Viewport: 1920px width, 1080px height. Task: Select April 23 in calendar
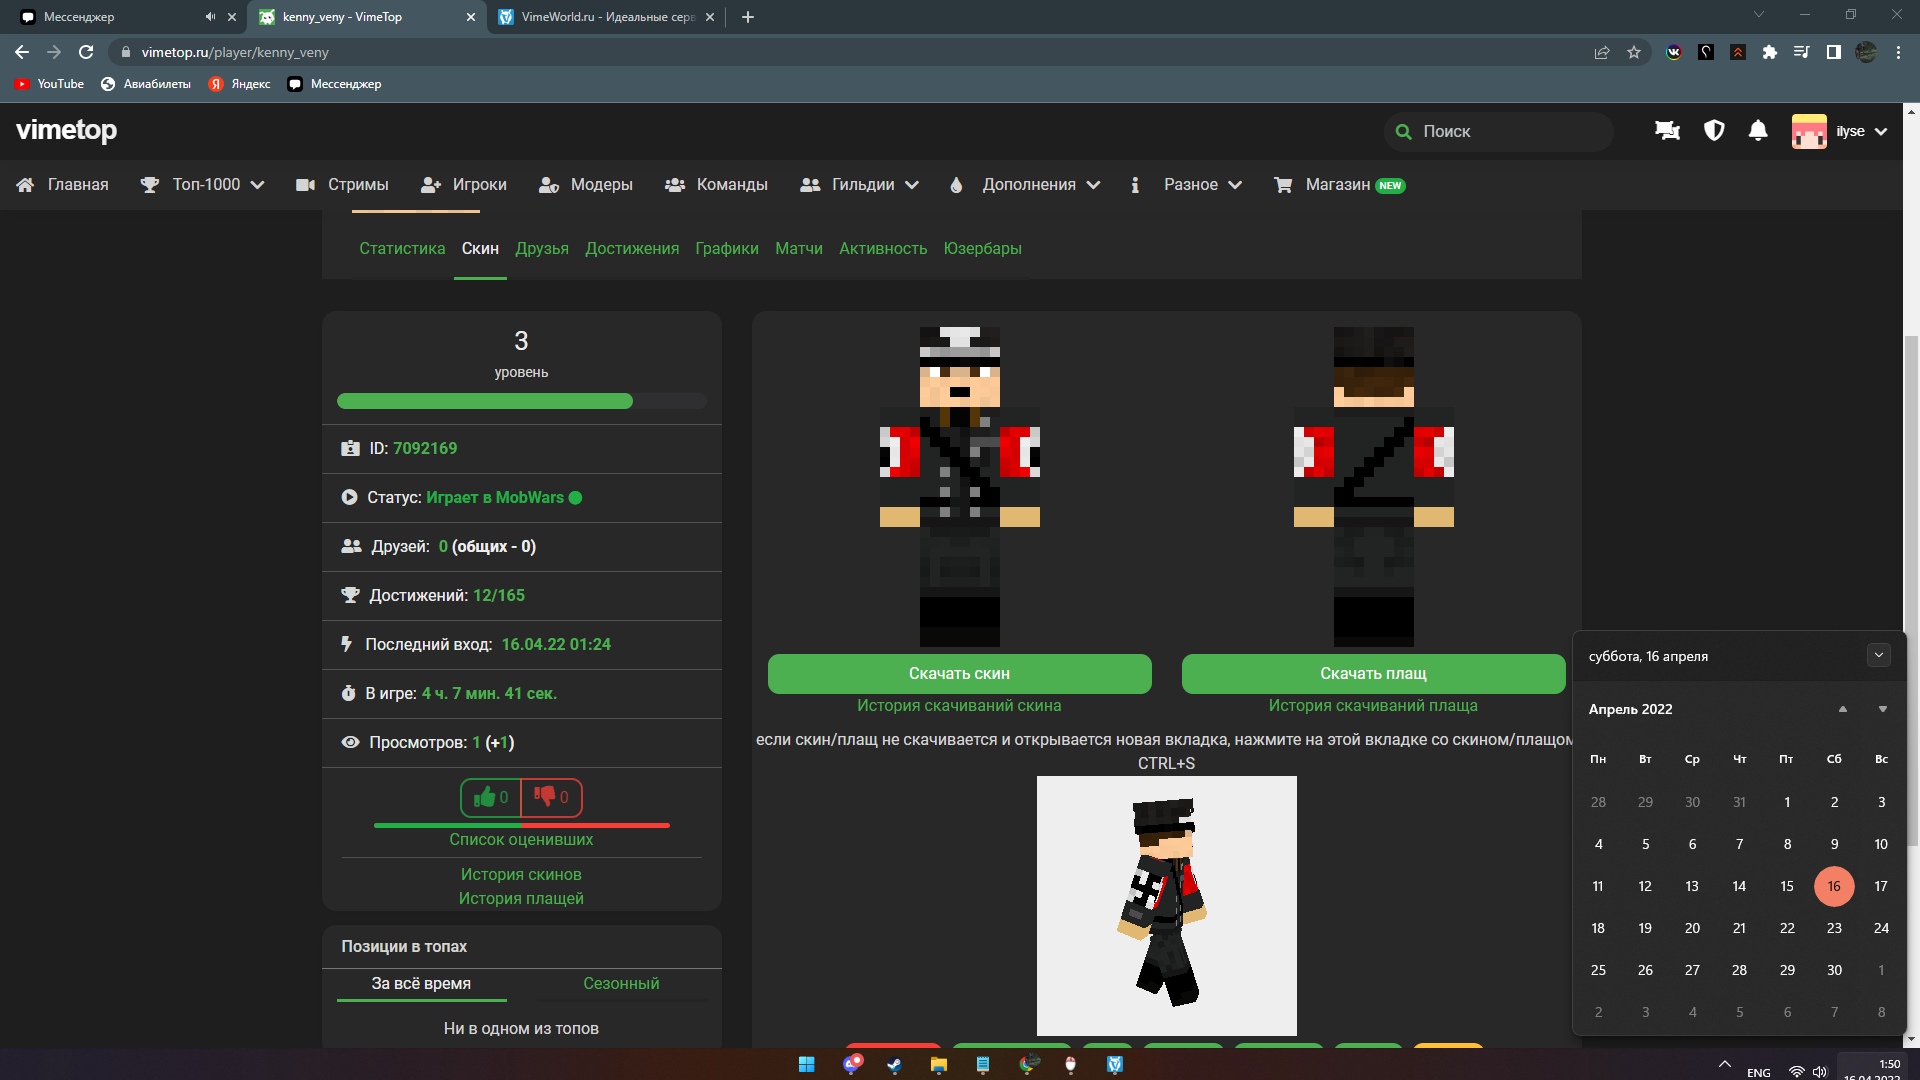click(x=1834, y=929)
